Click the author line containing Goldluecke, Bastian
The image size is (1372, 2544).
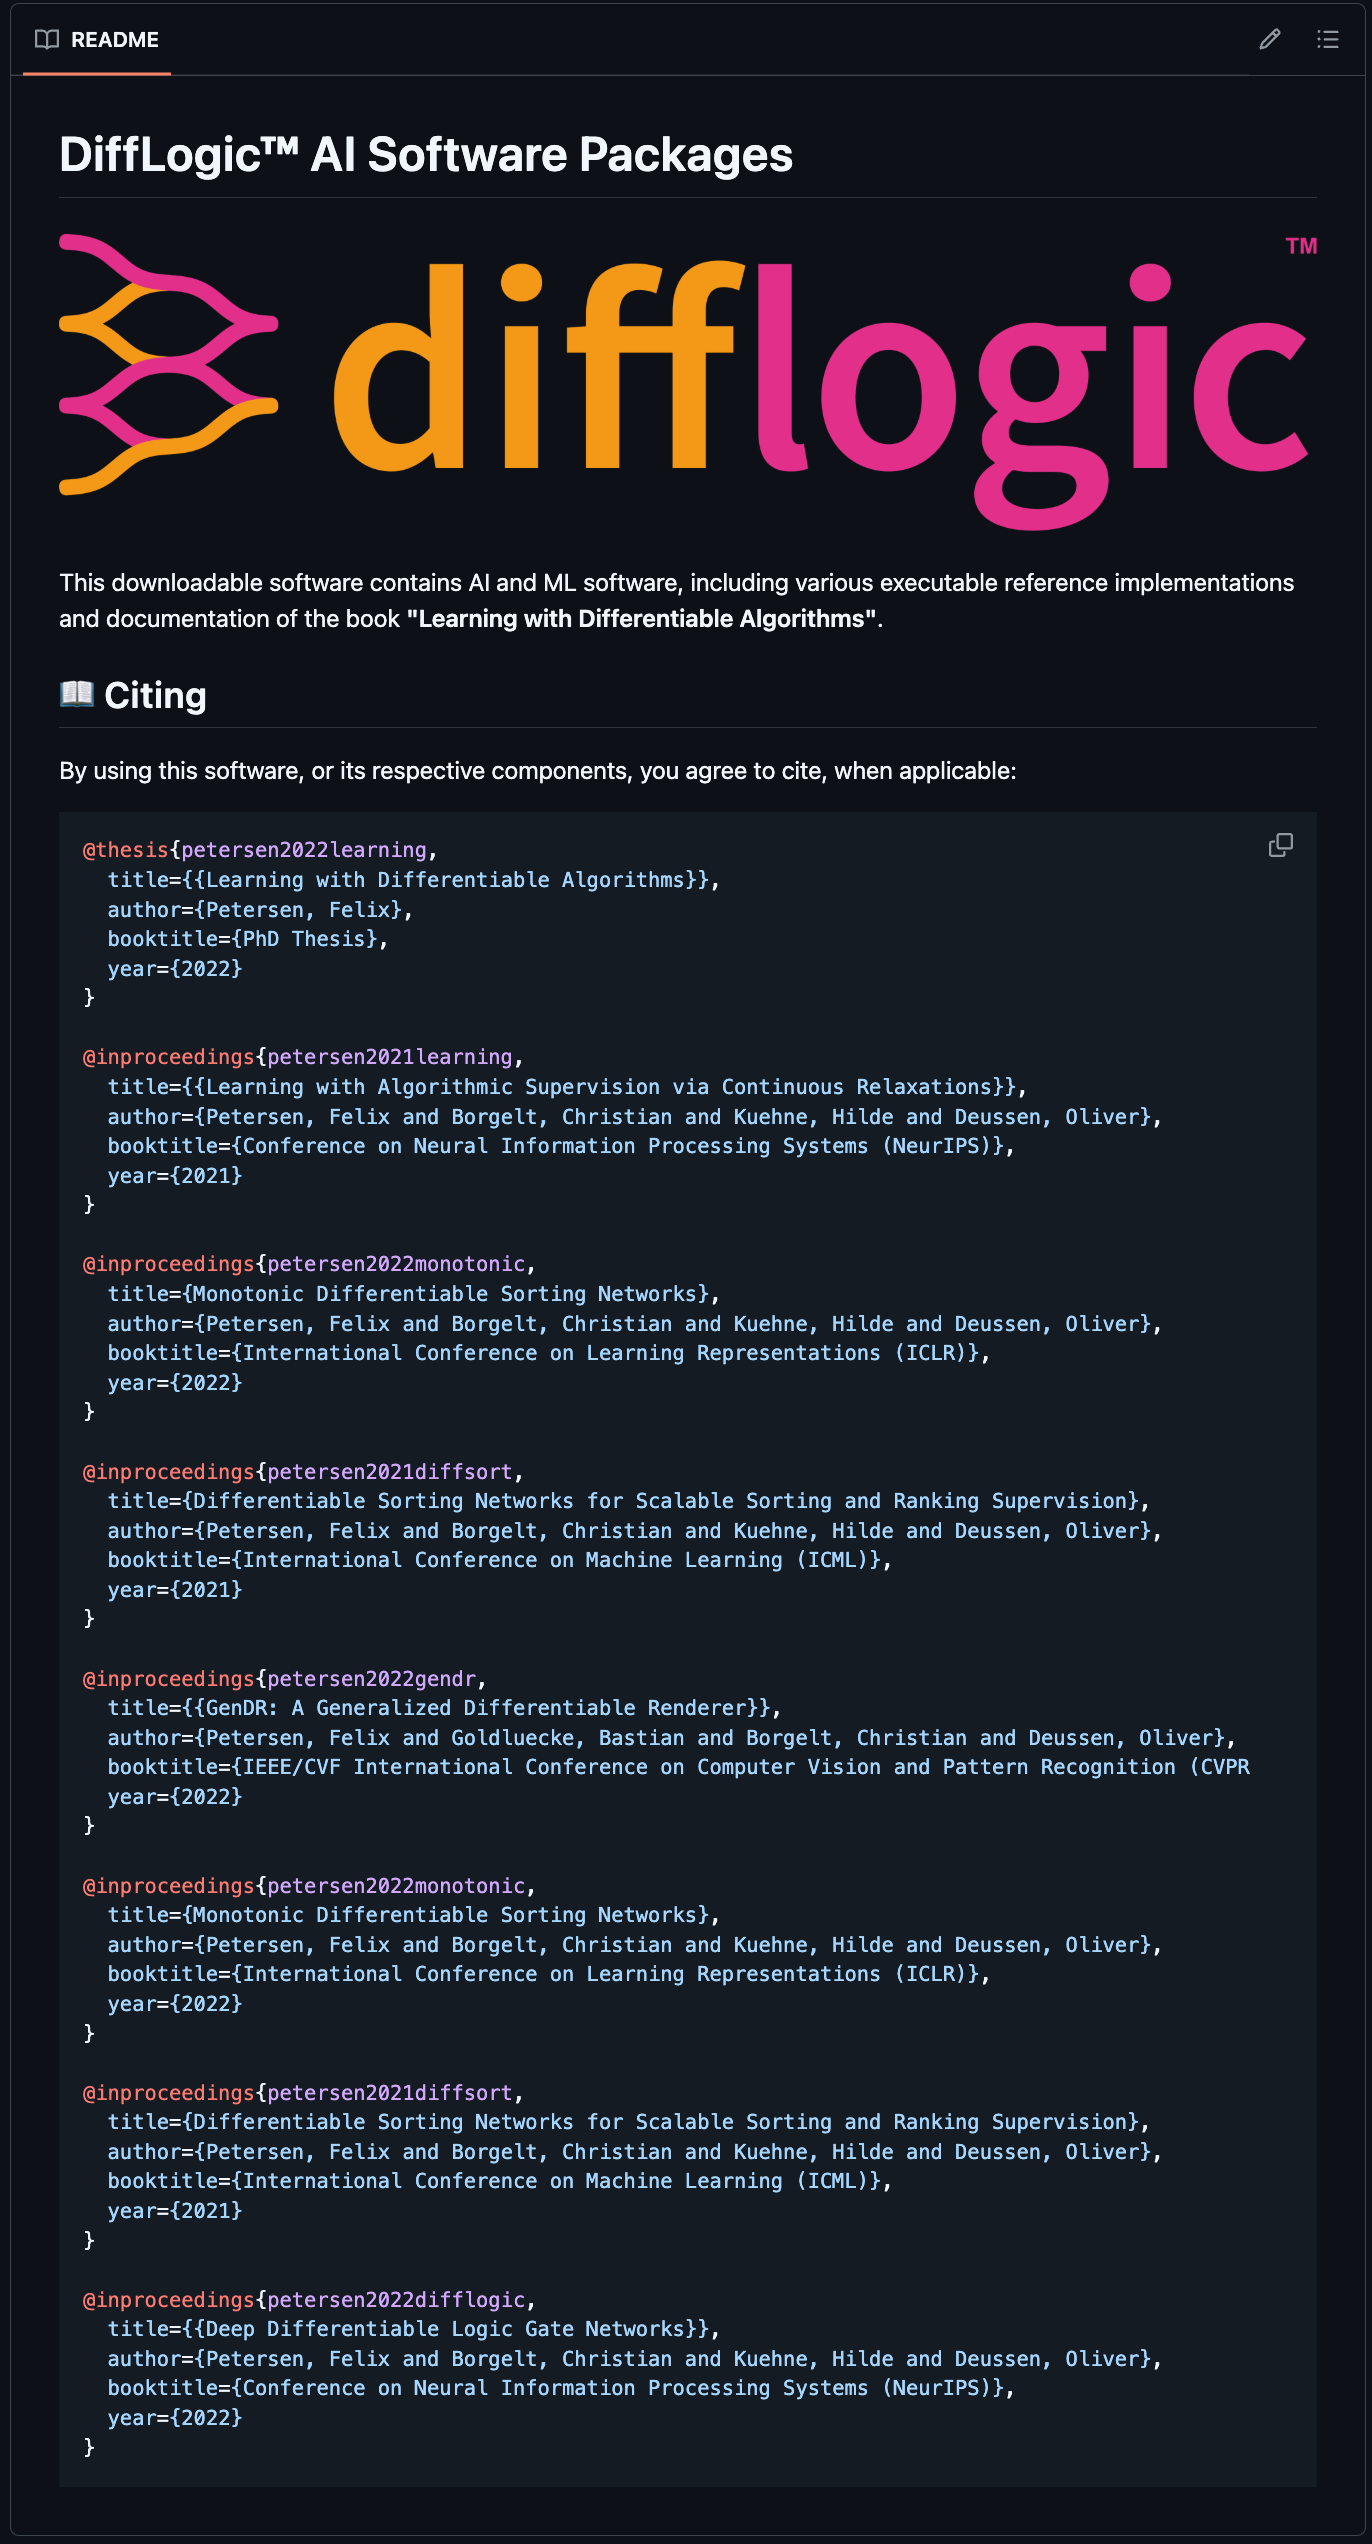[x=670, y=1738]
